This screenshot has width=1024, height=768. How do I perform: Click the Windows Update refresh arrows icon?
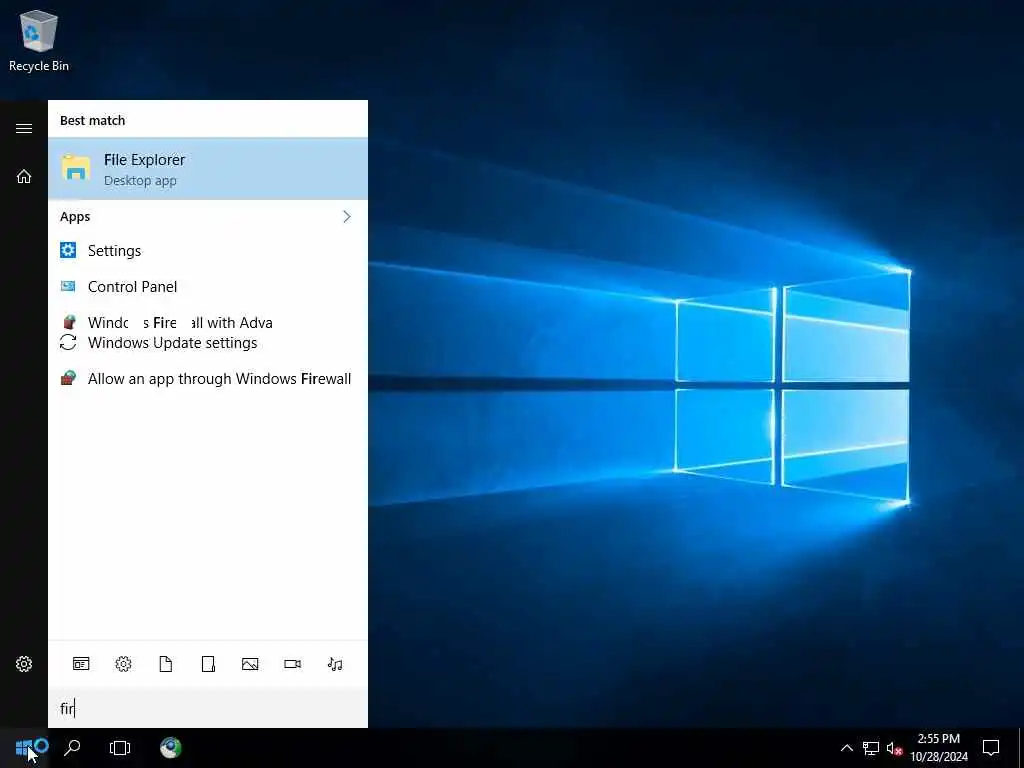68,342
